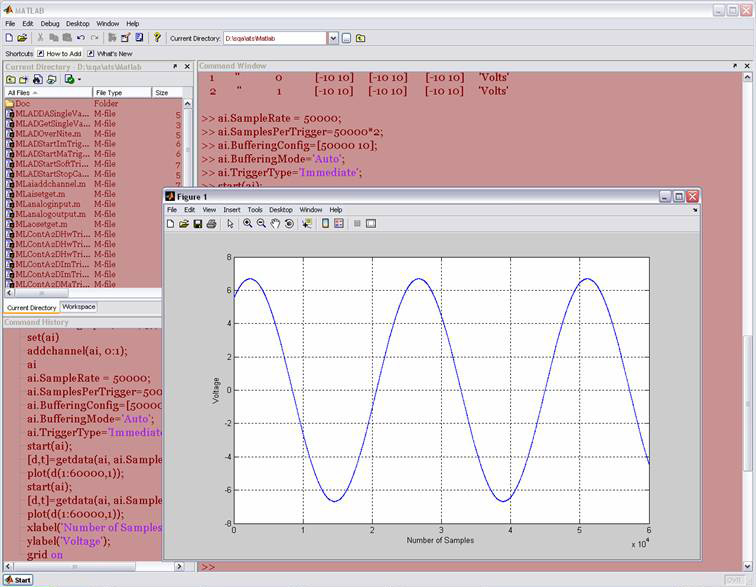Activate the Rotate 3D tool
Viewport: 756px width, 587px height.
[289, 224]
